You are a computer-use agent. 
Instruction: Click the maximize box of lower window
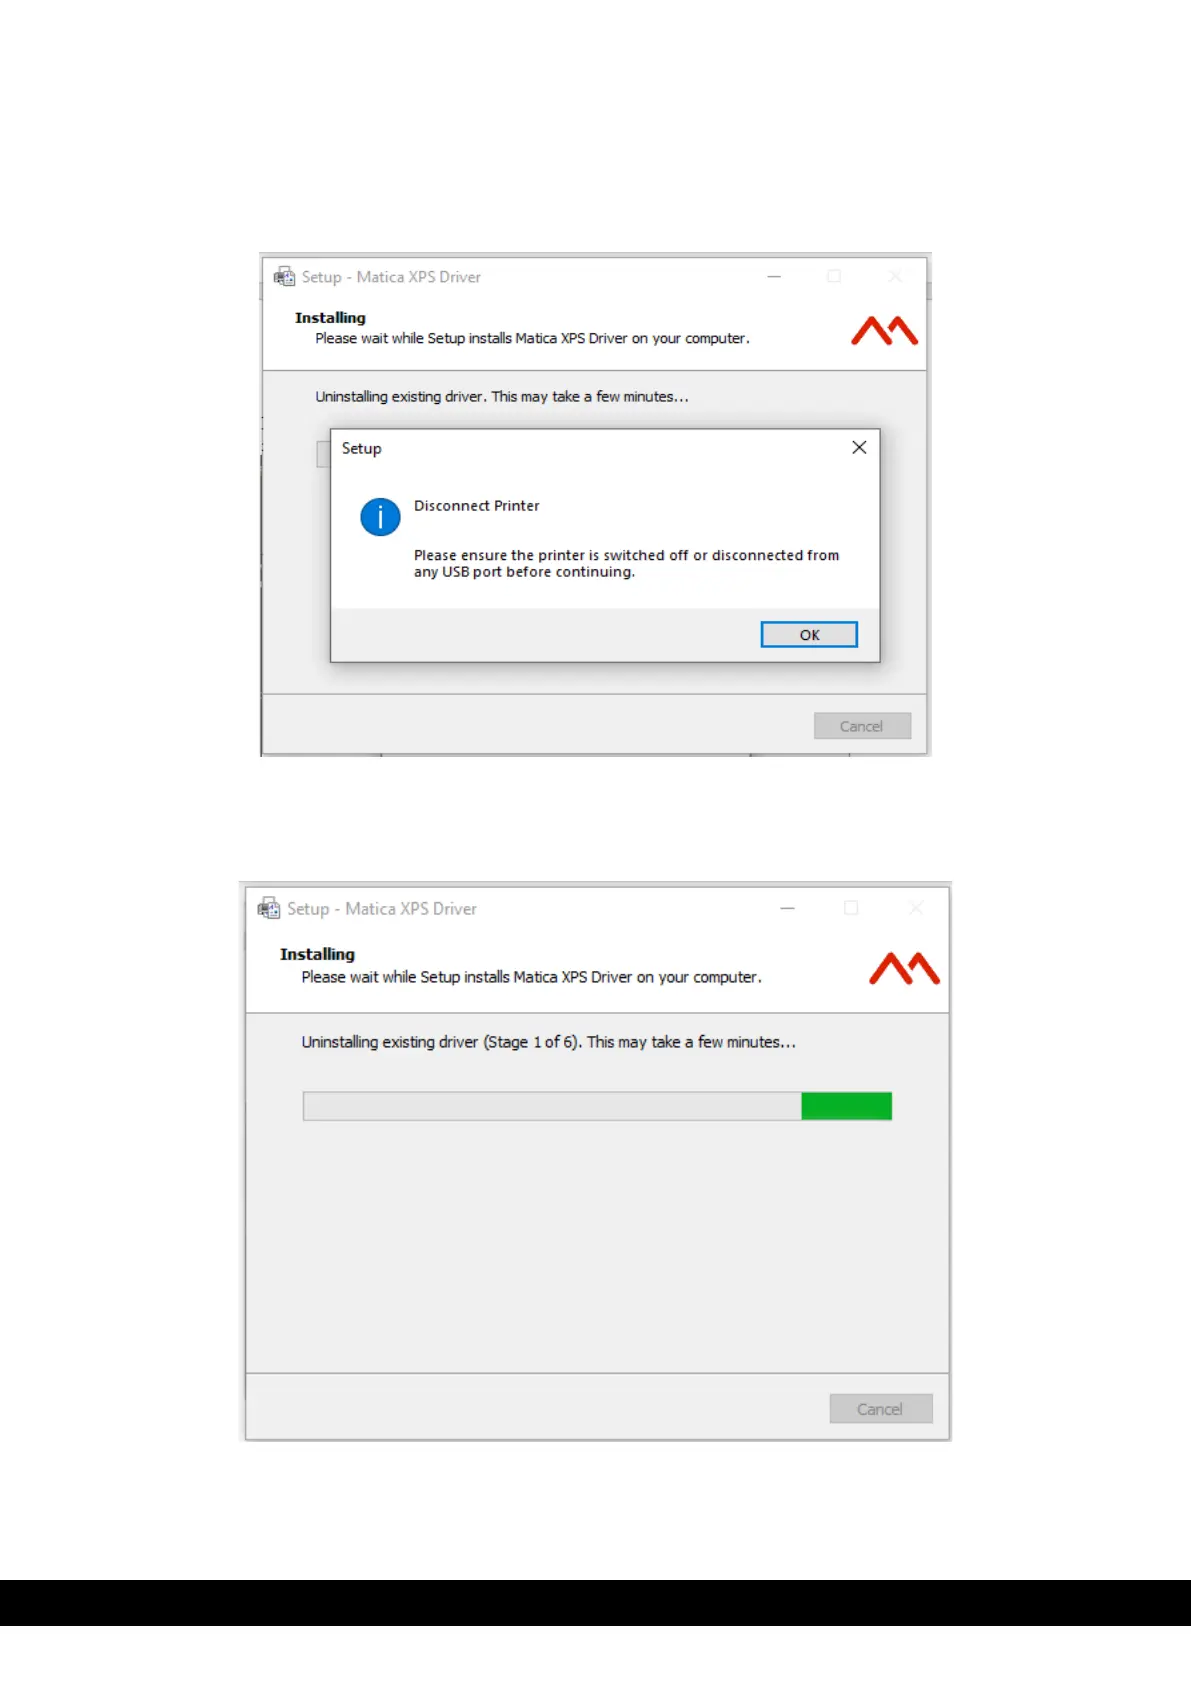click(x=851, y=908)
